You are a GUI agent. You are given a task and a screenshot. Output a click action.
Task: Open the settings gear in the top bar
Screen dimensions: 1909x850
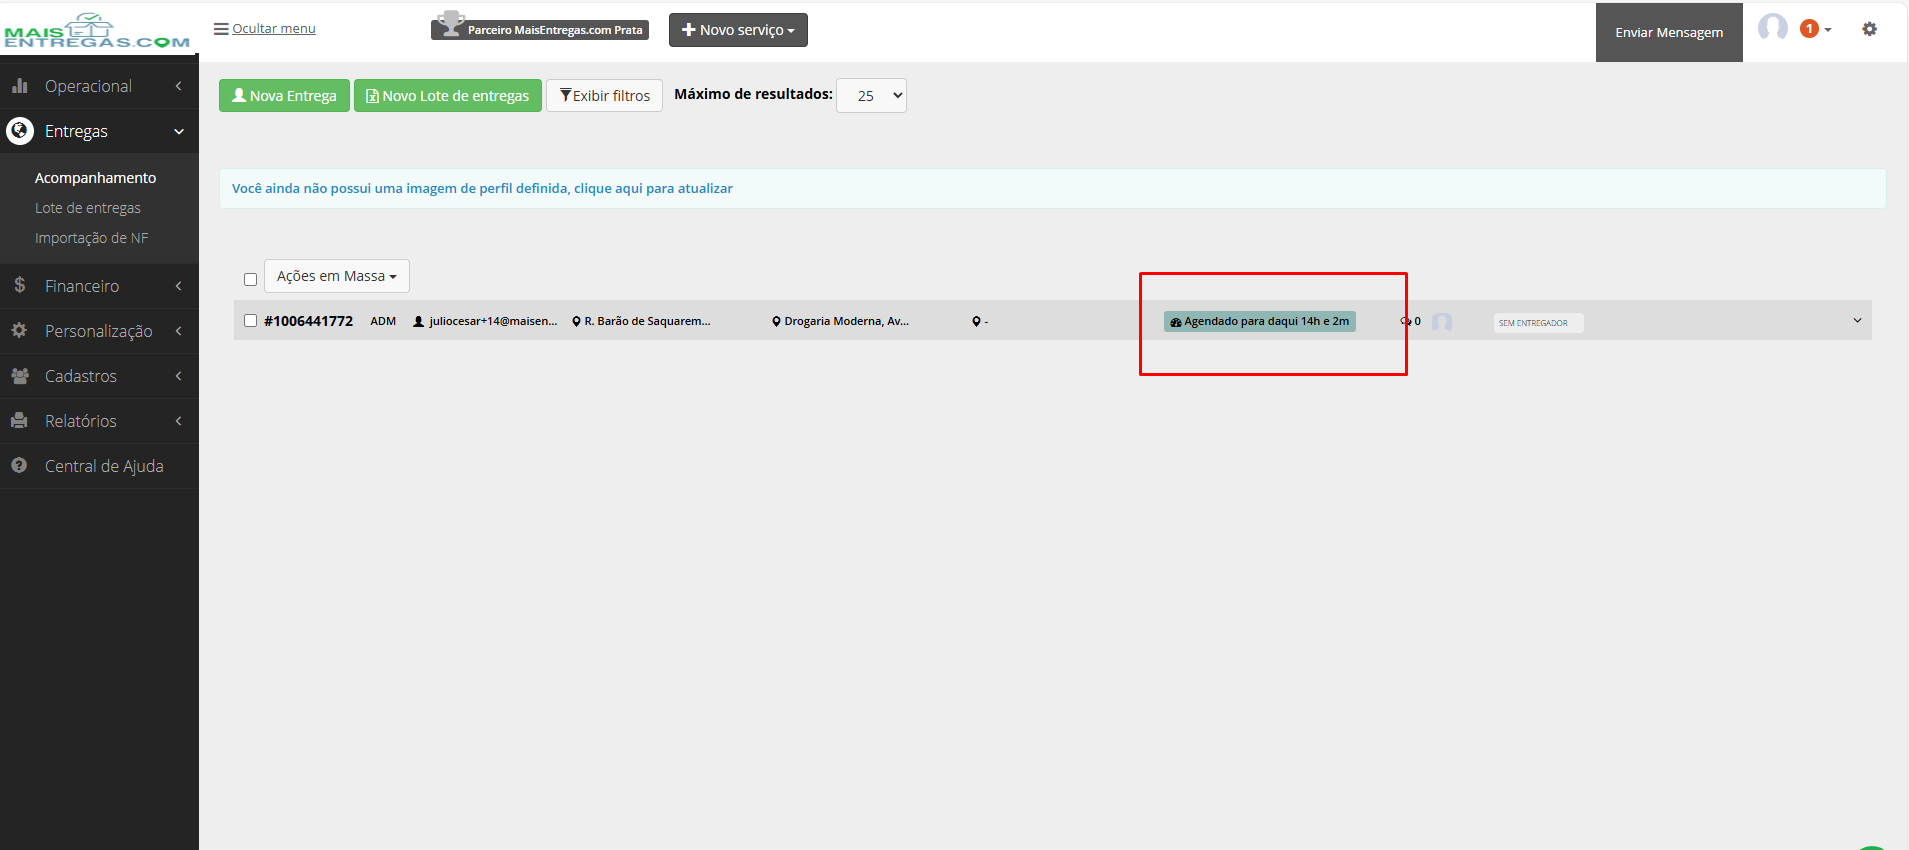1869,29
